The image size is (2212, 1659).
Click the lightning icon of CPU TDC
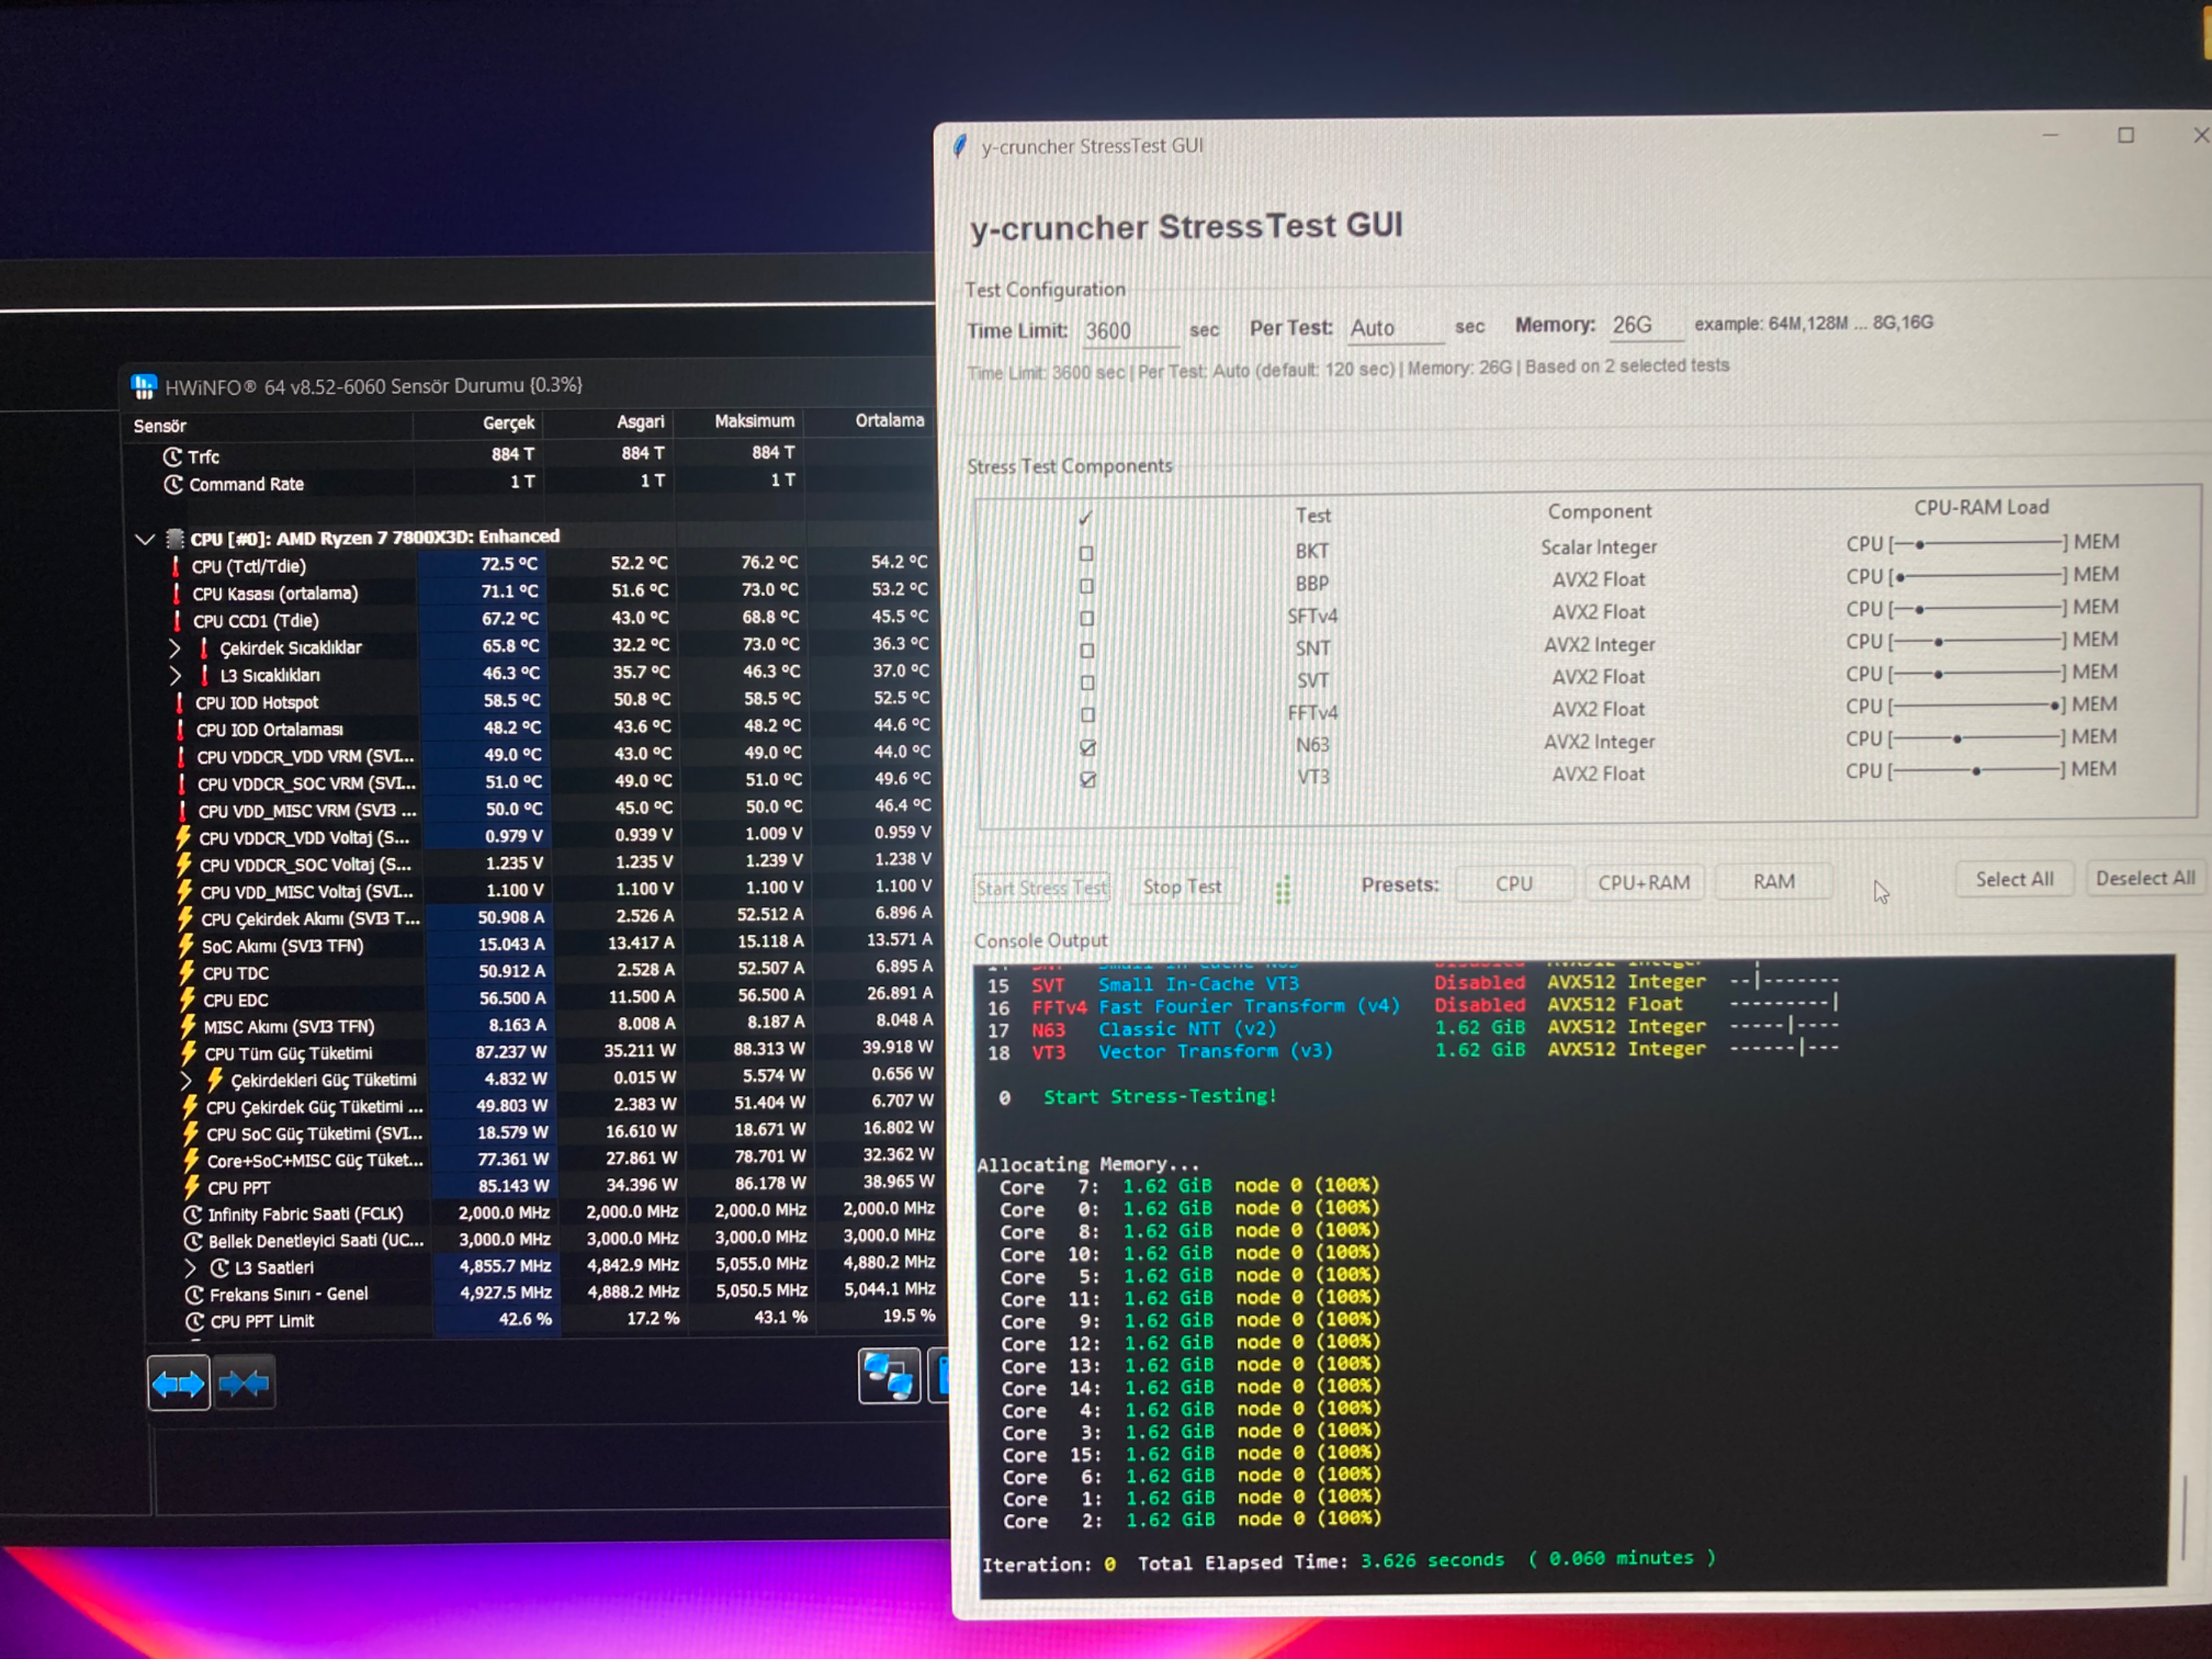pos(187,973)
